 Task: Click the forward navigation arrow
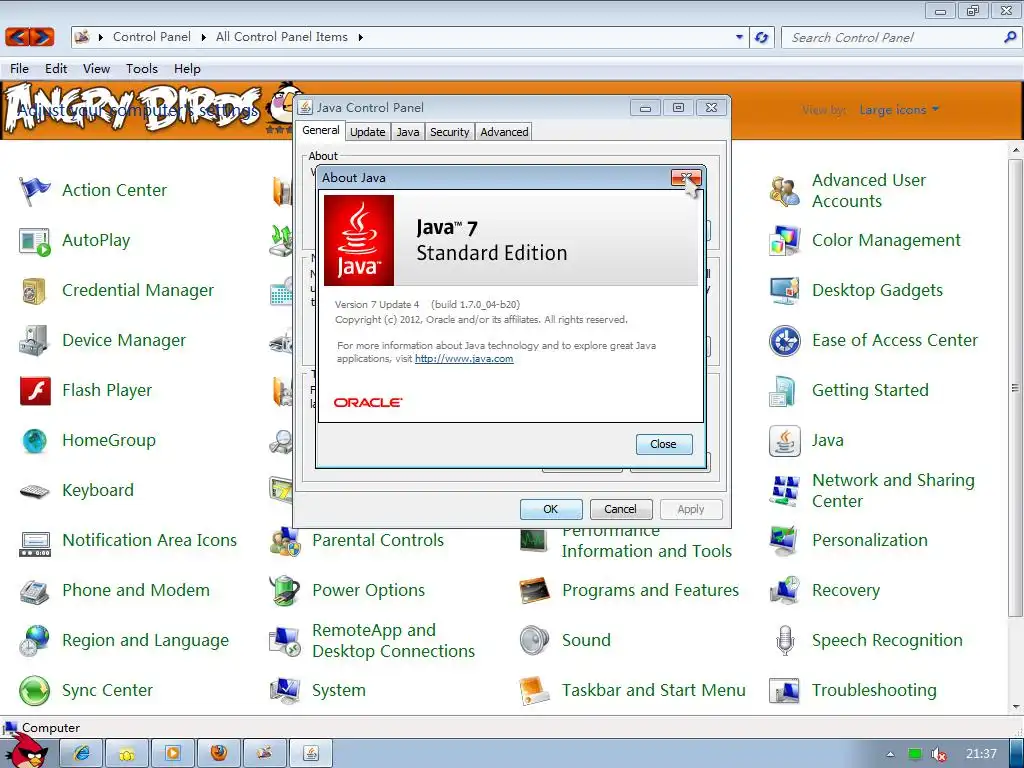42,37
